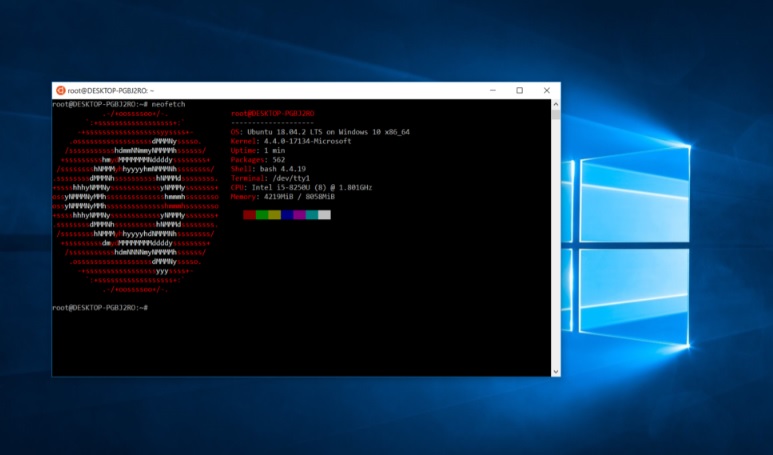
Task: Close the root@DESKTOP-PGBJ2RO terminal window
Action: [x=547, y=91]
